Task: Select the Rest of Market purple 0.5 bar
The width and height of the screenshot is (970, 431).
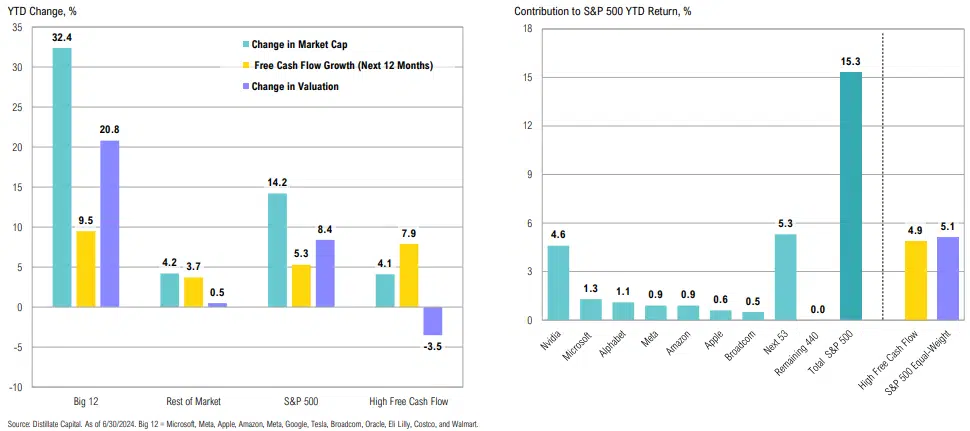Action: [x=217, y=305]
